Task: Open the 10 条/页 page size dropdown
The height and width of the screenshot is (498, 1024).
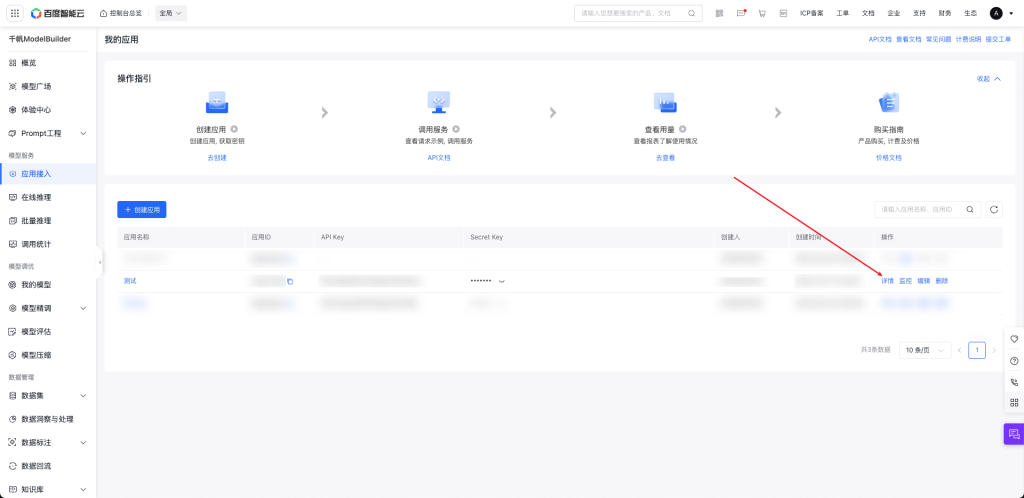Action: pos(925,350)
